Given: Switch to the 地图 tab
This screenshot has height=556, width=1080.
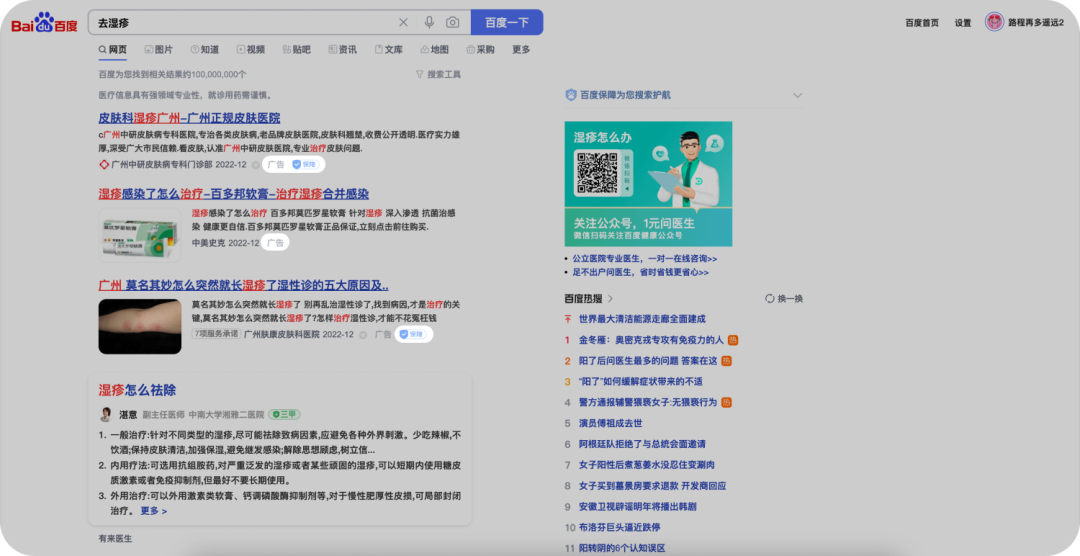Looking at the screenshot, I should pyautogui.click(x=435, y=50).
